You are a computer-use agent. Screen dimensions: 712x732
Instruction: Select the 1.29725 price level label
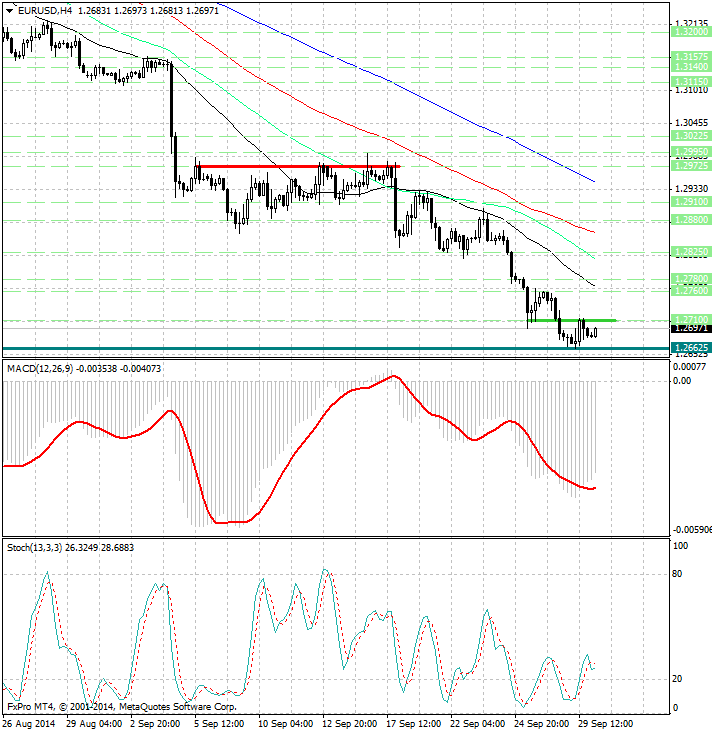[x=691, y=166]
